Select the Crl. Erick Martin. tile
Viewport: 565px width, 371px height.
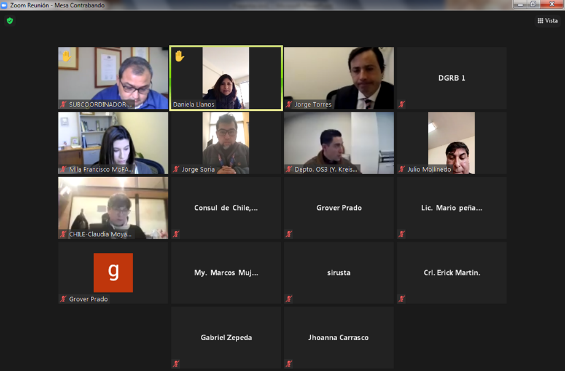click(451, 273)
